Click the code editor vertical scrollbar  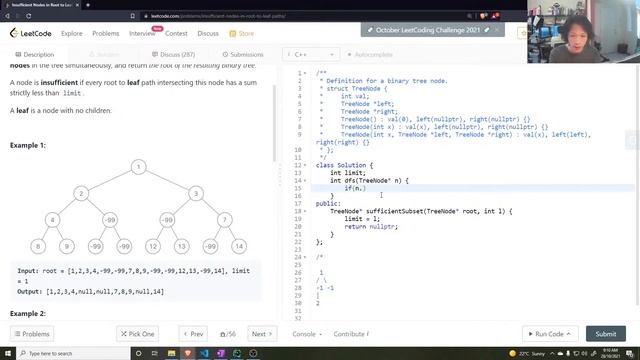point(638,186)
